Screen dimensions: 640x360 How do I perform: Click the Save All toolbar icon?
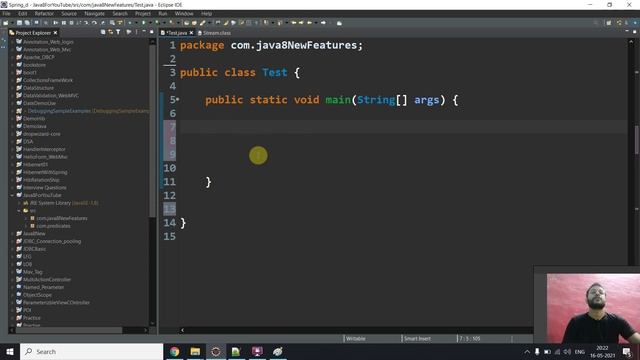(x=27, y=23)
